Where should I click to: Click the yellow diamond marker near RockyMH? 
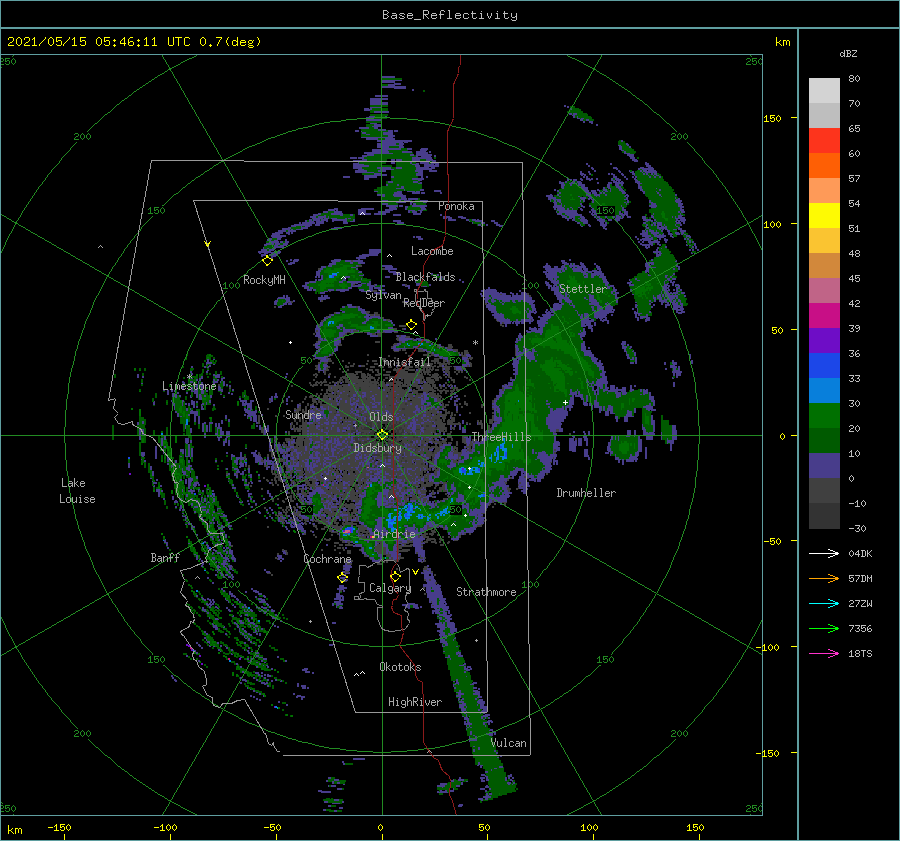tap(267, 261)
